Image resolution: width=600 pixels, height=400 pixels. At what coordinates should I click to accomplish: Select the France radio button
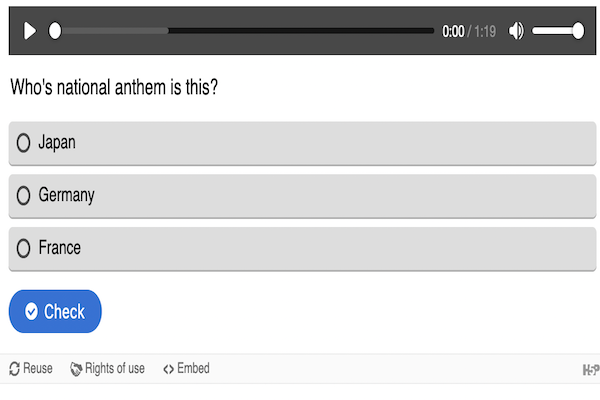[x=23, y=248]
